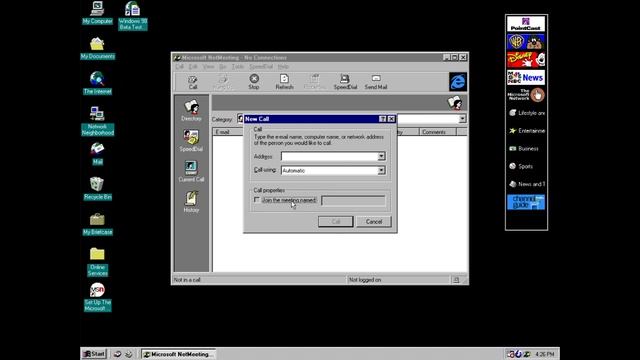The width and height of the screenshot is (640, 360).
Task: Open Network Neighborhood icon
Action: point(97,121)
